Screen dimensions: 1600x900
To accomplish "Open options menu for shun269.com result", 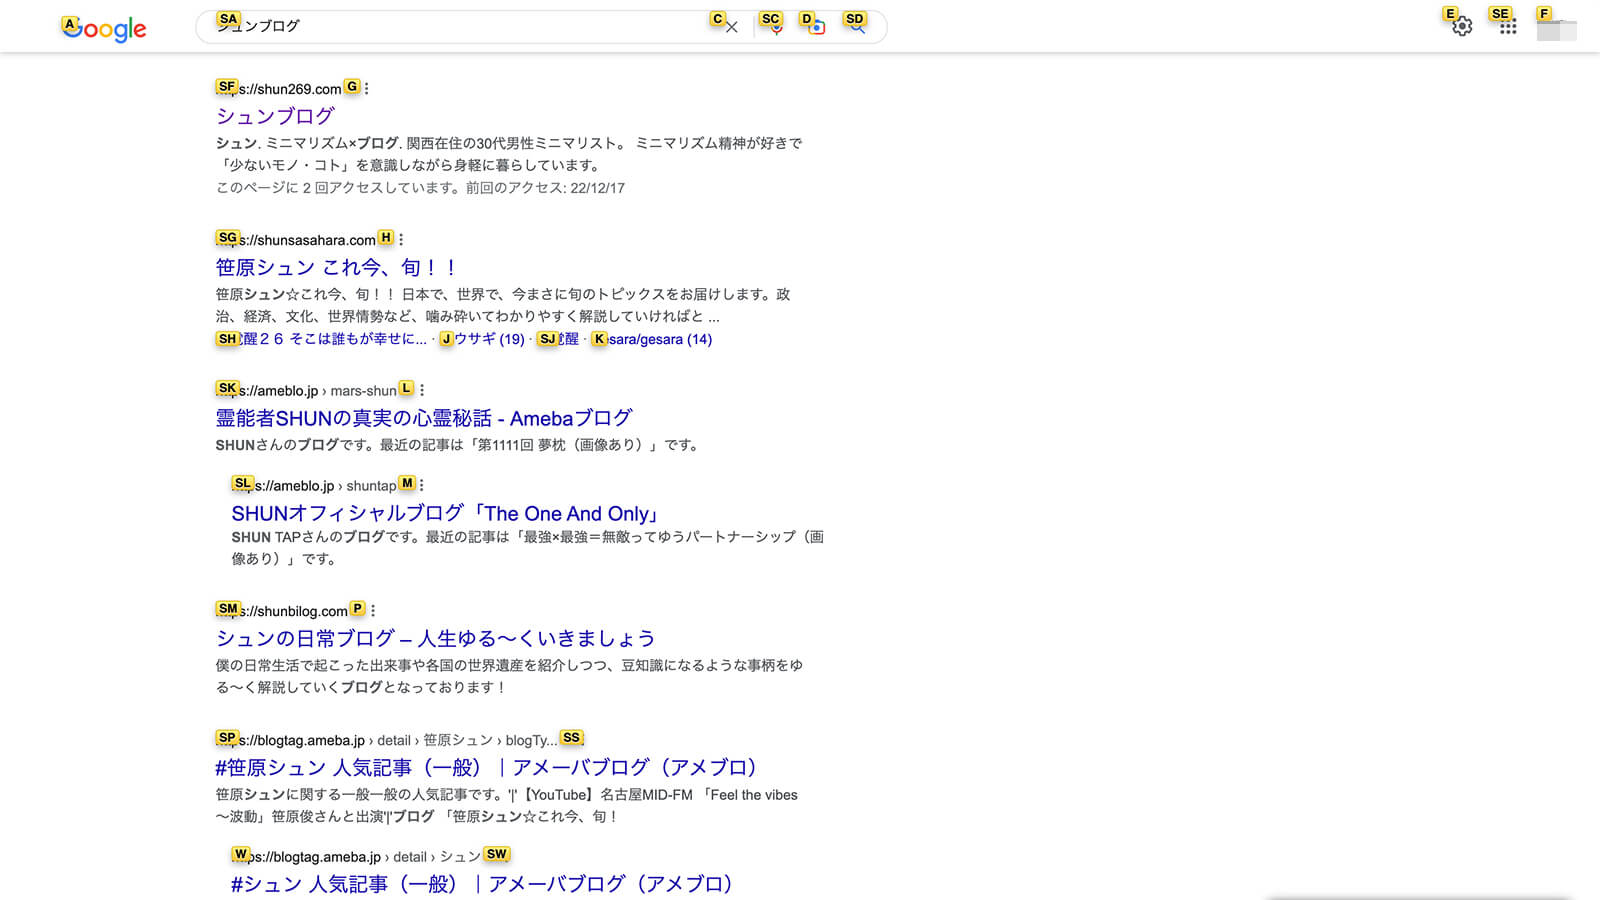I will [x=367, y=88].
